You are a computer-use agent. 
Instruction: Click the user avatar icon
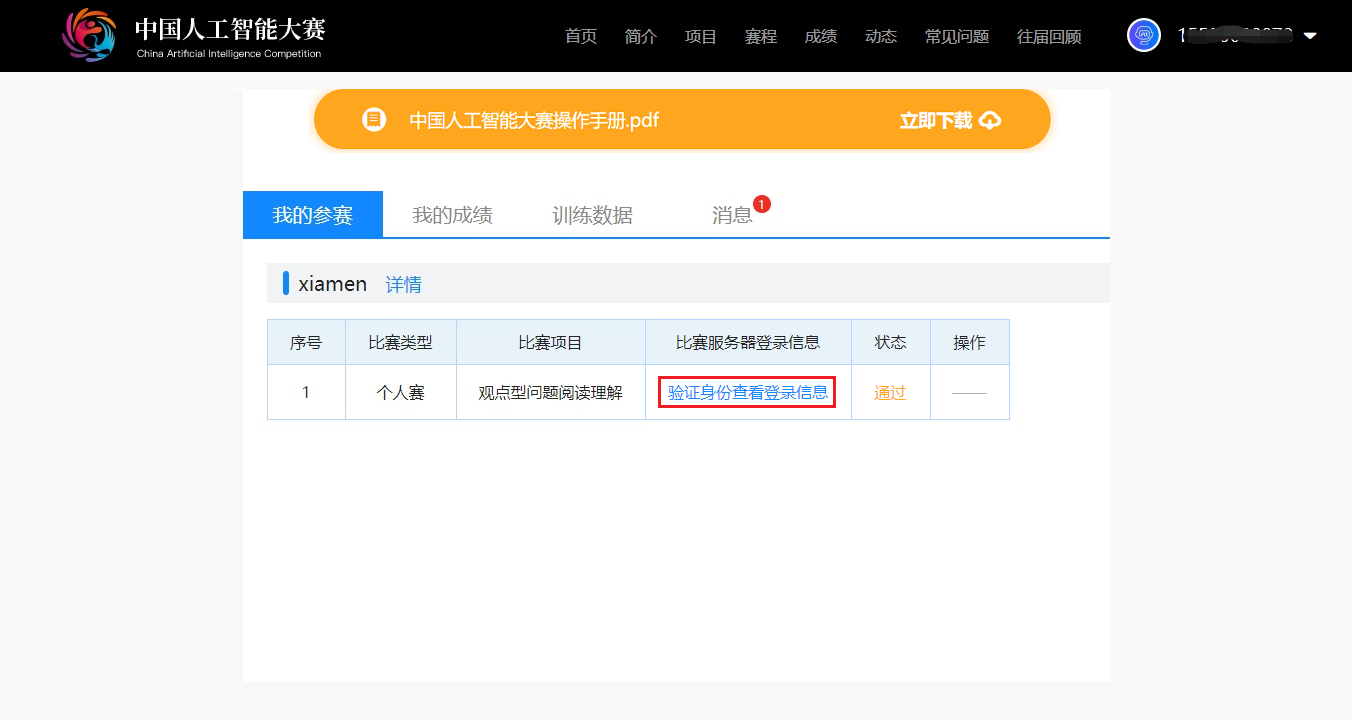point(1143,35)
